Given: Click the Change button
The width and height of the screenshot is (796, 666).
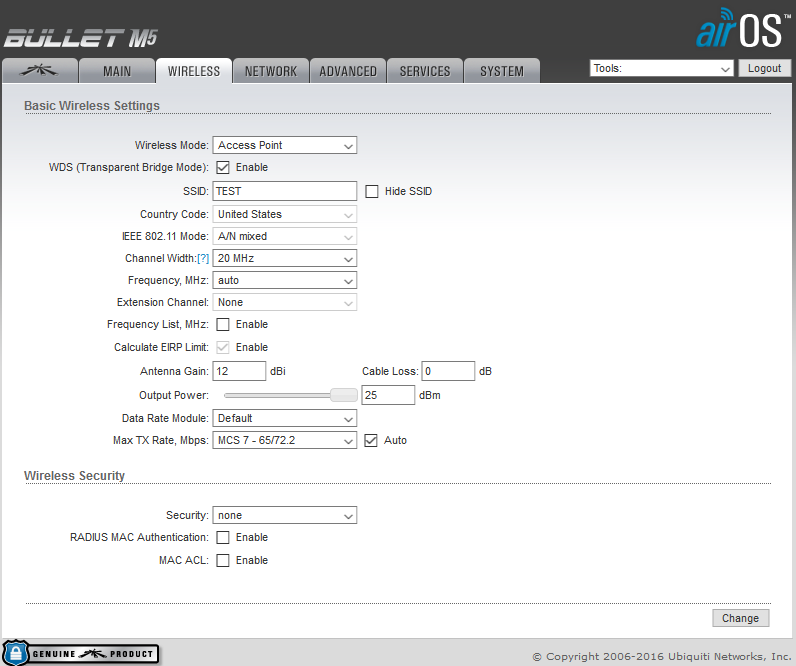Looking at the screenshot, I should click(741, 618).
